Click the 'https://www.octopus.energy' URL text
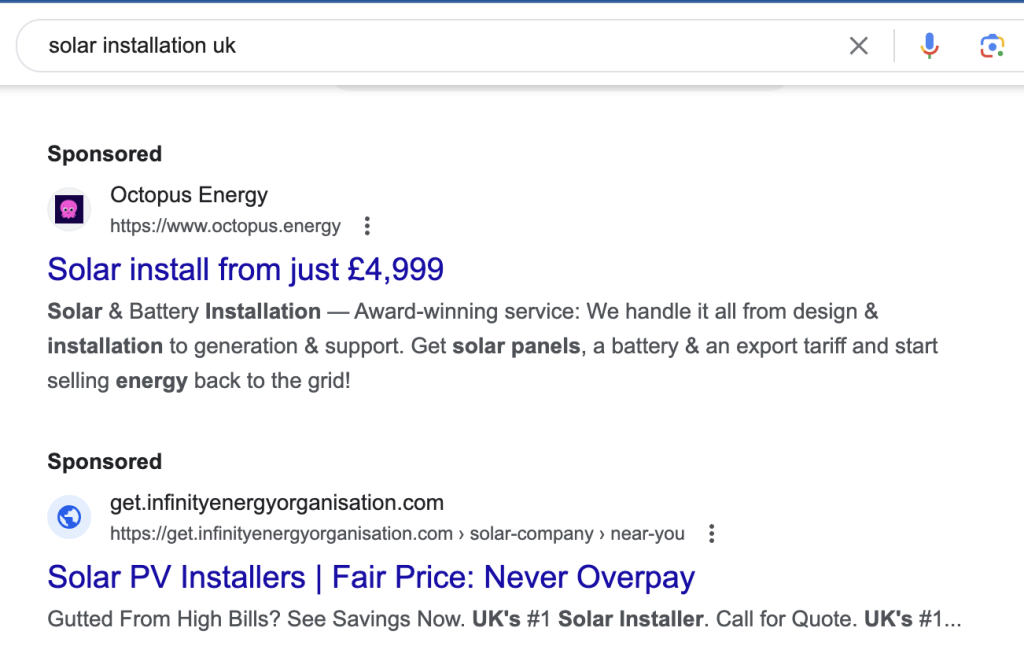The image size is (1024, 661). [x=225, y=226]
